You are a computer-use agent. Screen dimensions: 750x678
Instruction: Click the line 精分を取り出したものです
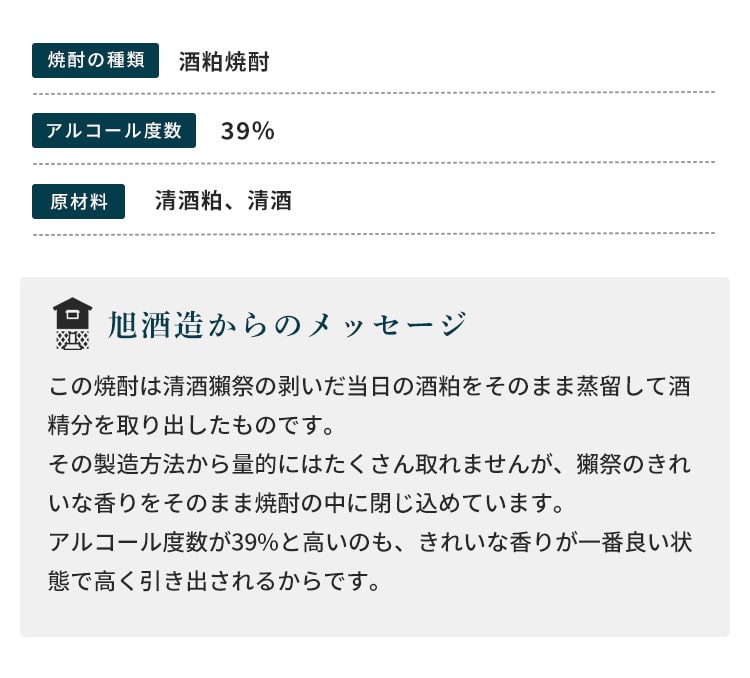click(x=191, y=425)
